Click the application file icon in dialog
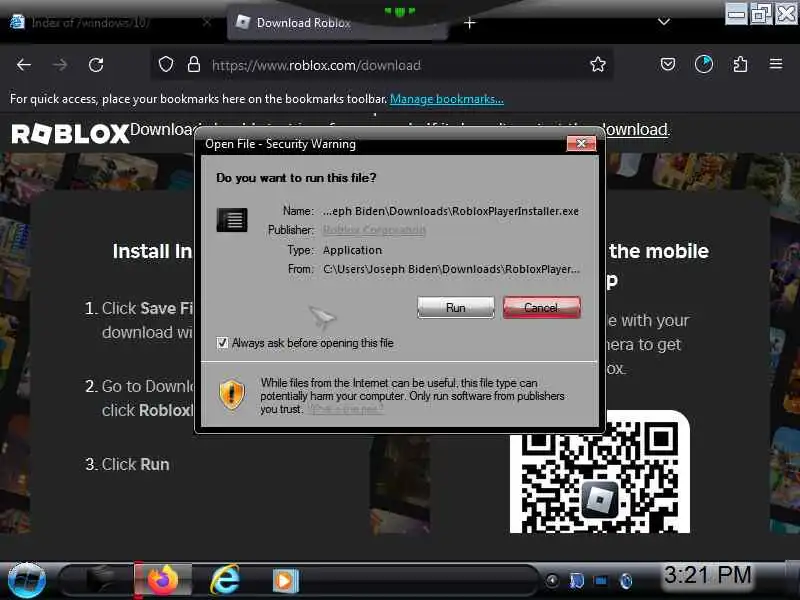The width and height of the screenshot is (800, 600). [x=232, y=220]
